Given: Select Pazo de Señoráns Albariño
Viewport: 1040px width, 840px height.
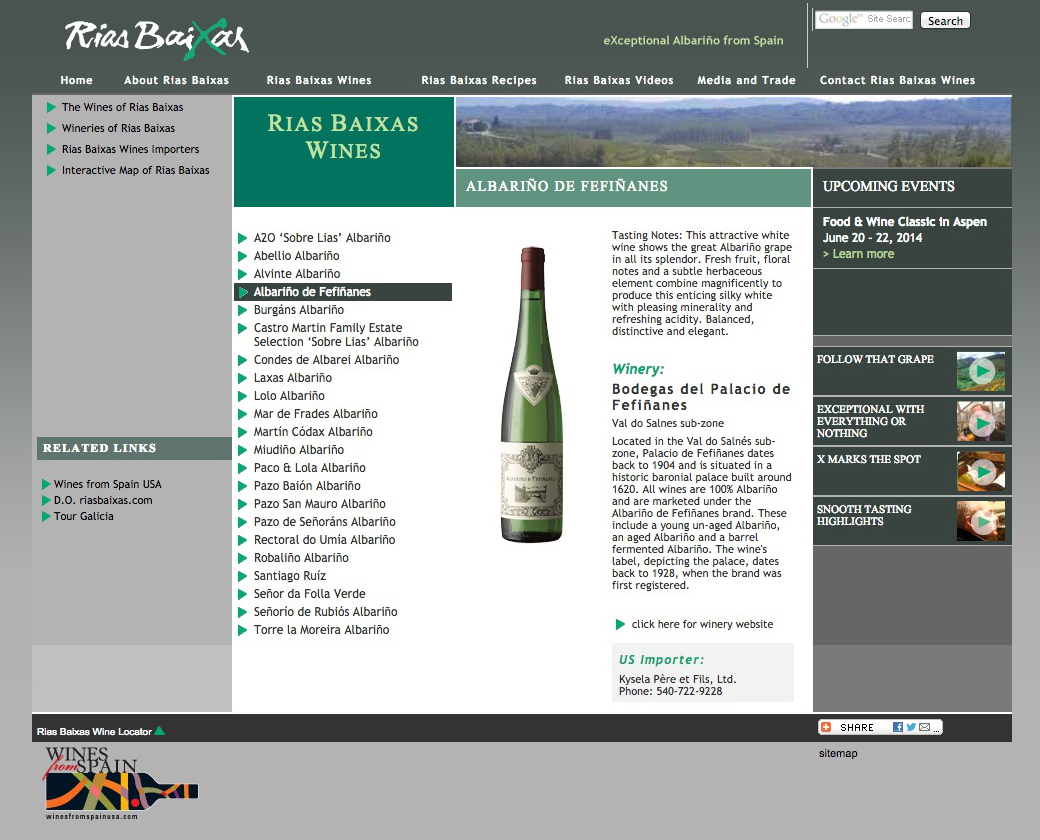Looking at the screenshot, I should pyautogui.click(x=324, y=522).
